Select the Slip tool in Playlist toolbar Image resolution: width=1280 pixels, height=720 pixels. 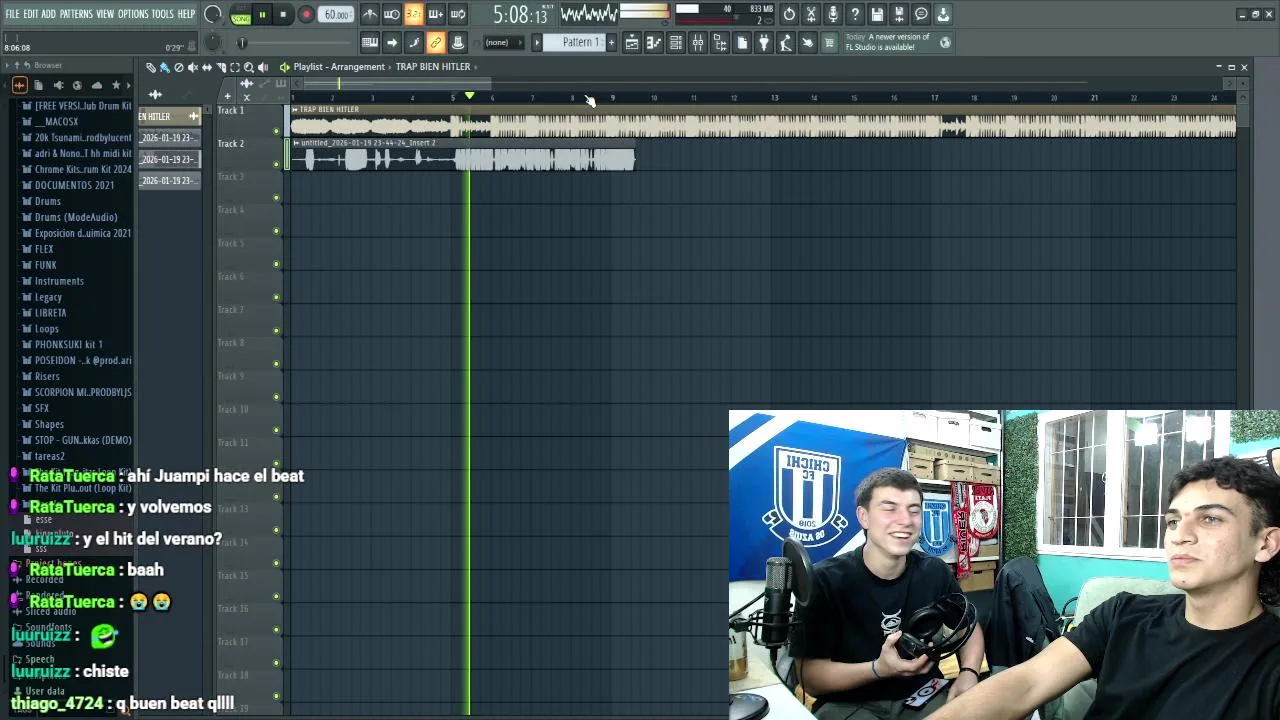coord(207,67)
